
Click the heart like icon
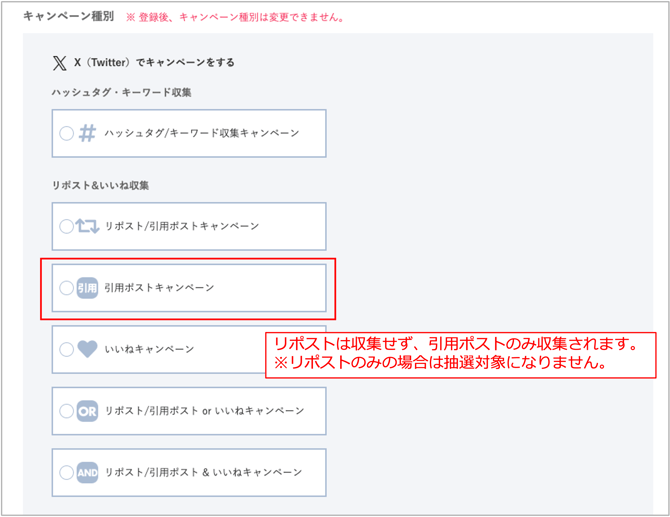[87, 350]
